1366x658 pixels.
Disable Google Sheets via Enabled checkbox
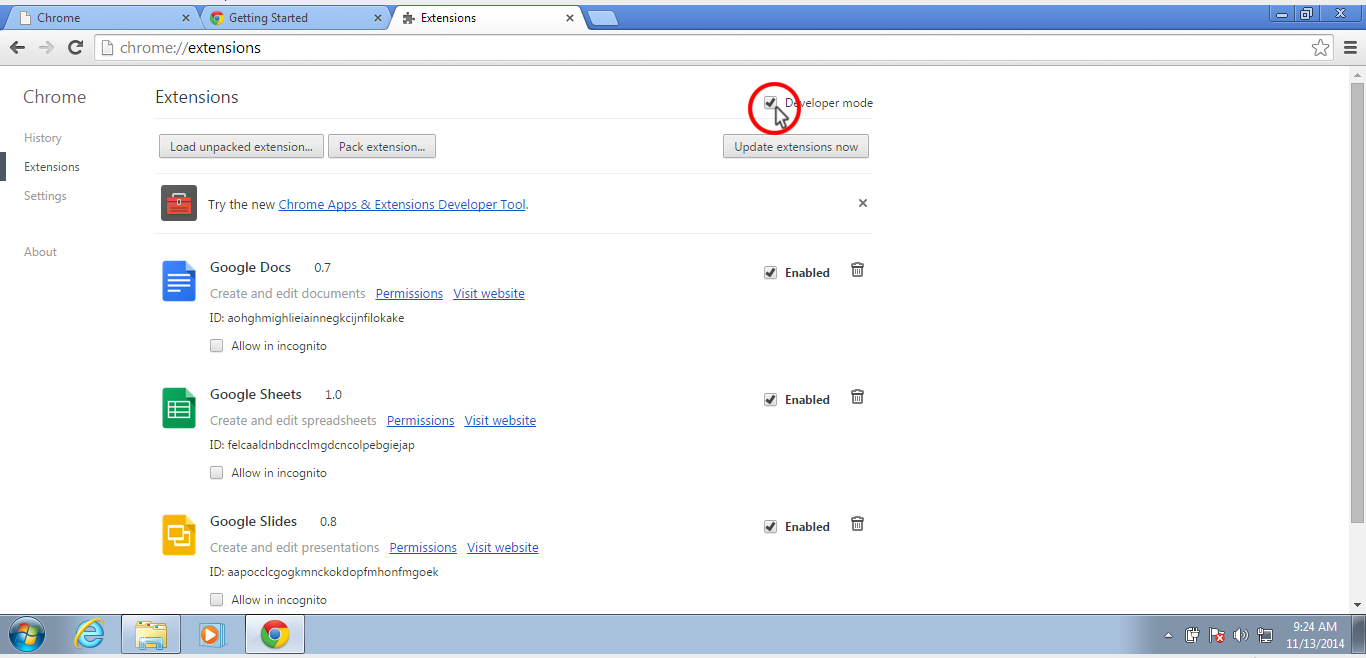(x=770, y=399)
